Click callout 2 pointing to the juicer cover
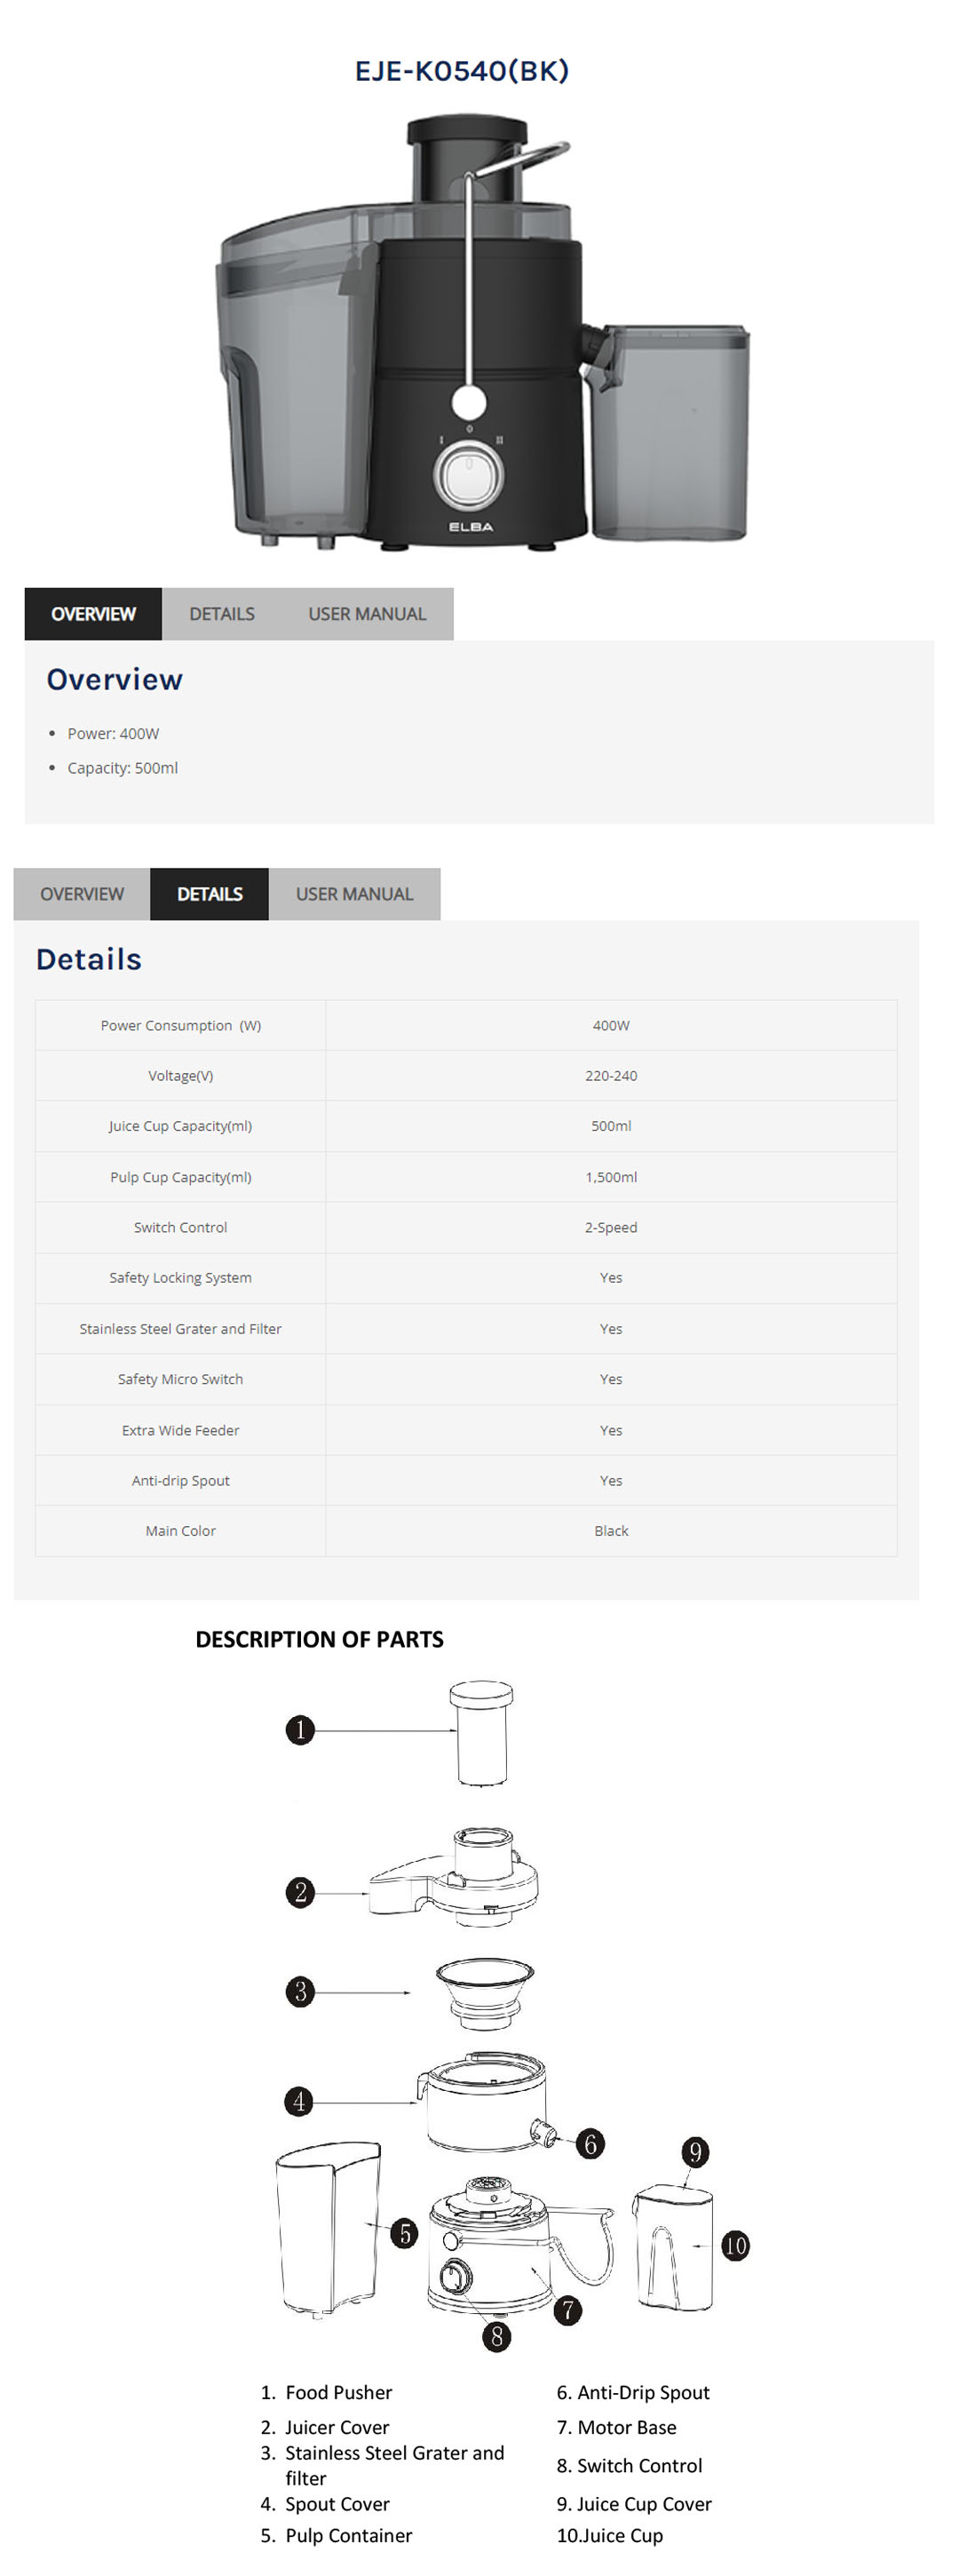959x2576 pixels. click(x=300, y=1892)
